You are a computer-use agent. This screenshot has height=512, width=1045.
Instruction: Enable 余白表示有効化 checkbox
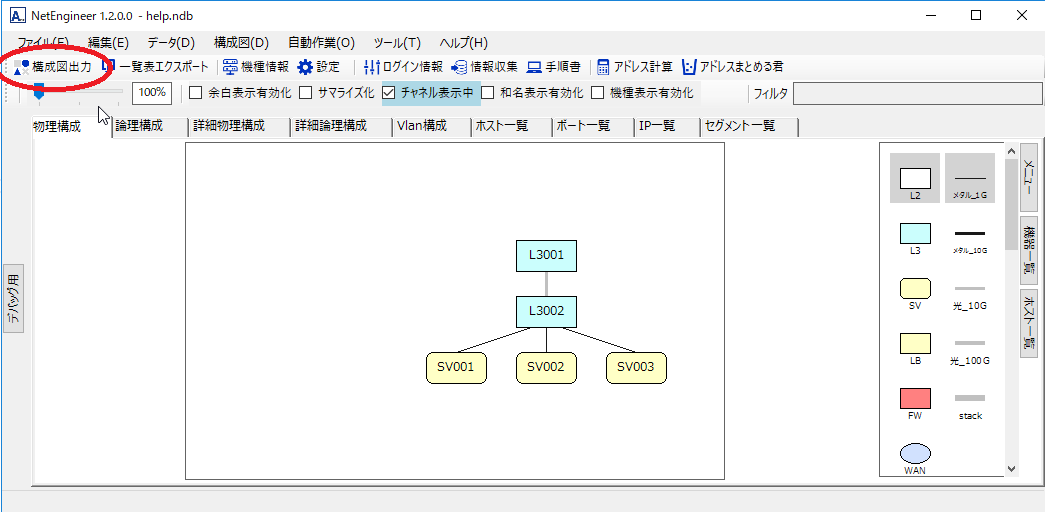196,93
